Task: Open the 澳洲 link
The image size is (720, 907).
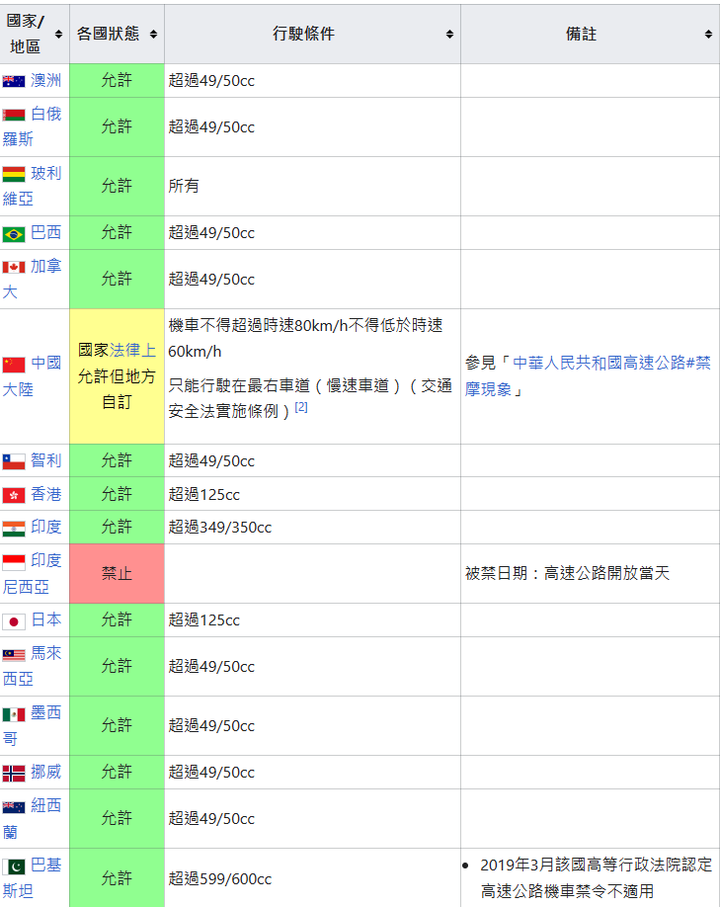Action: click(x=46, y=80)
